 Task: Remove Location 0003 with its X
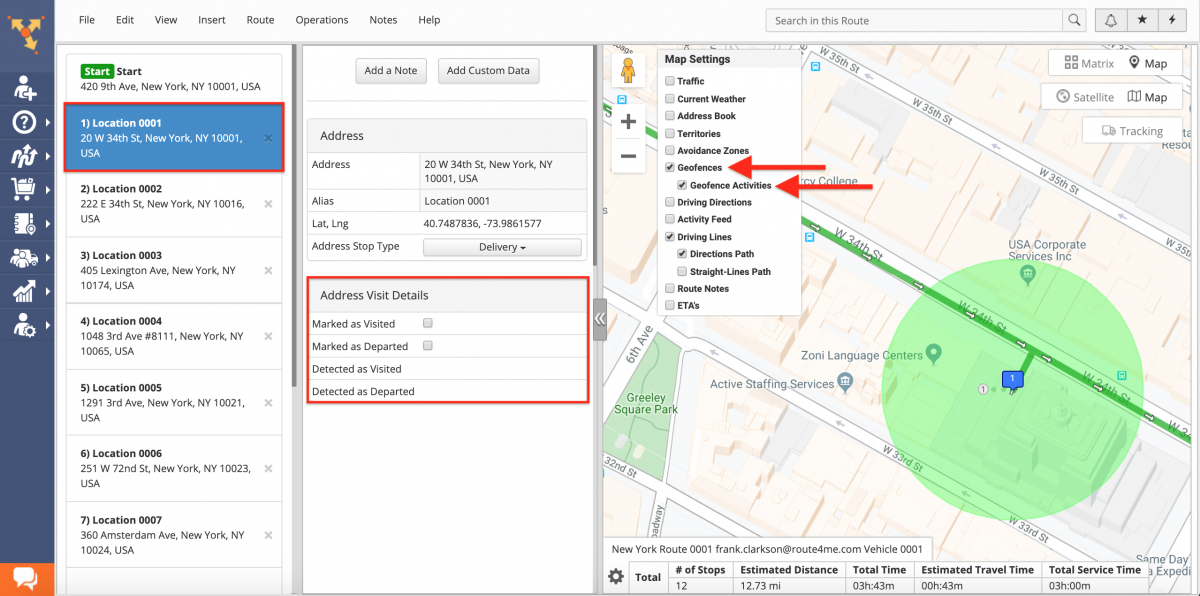[268, 270]
